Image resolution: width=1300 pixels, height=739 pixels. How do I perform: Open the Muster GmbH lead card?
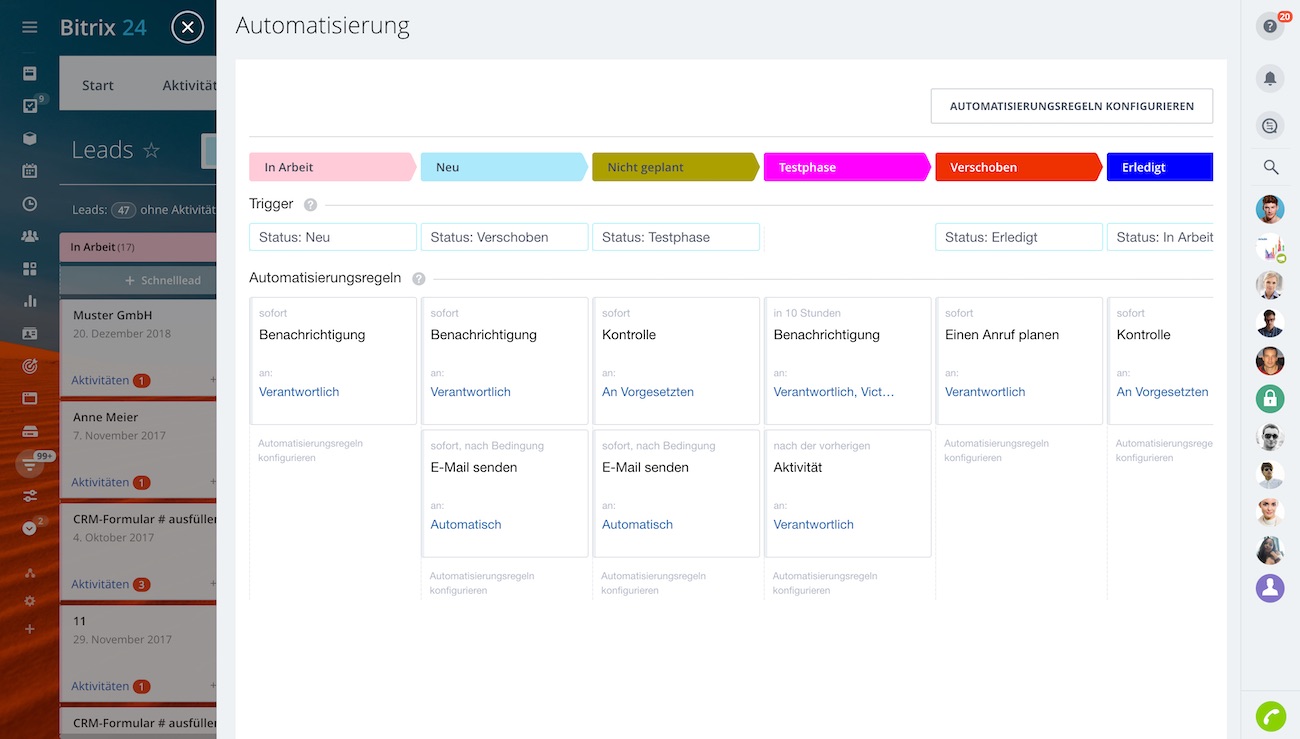pyautogui.click(x=138, y=346)
